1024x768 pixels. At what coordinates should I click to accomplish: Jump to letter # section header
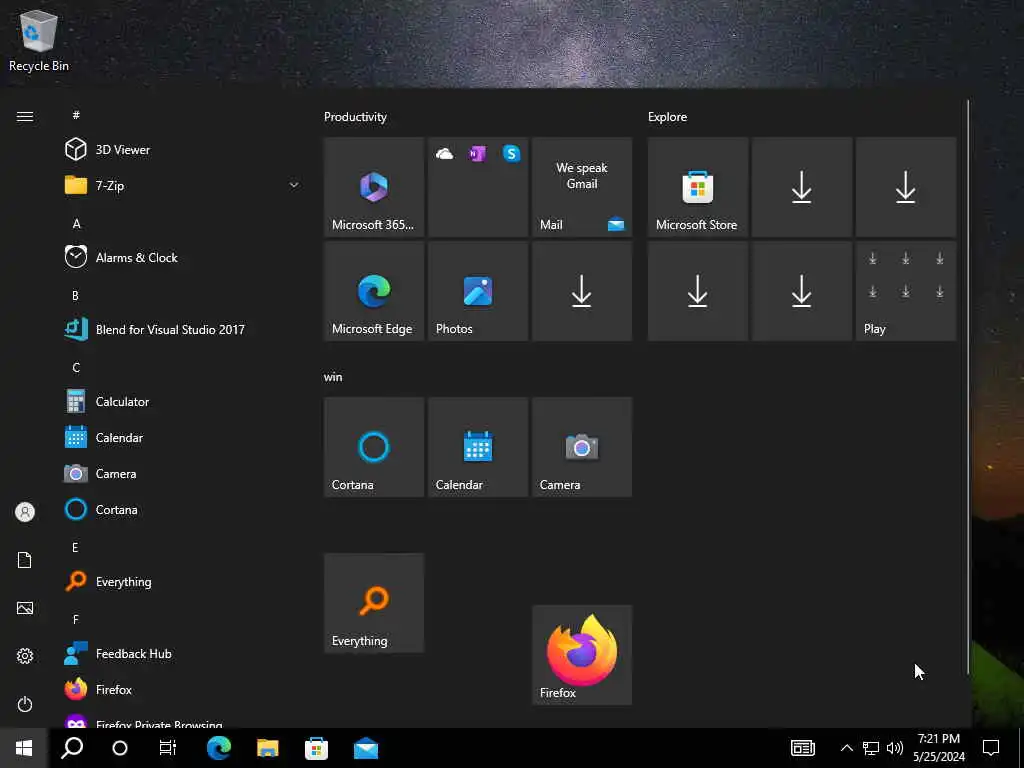point(76,115)
